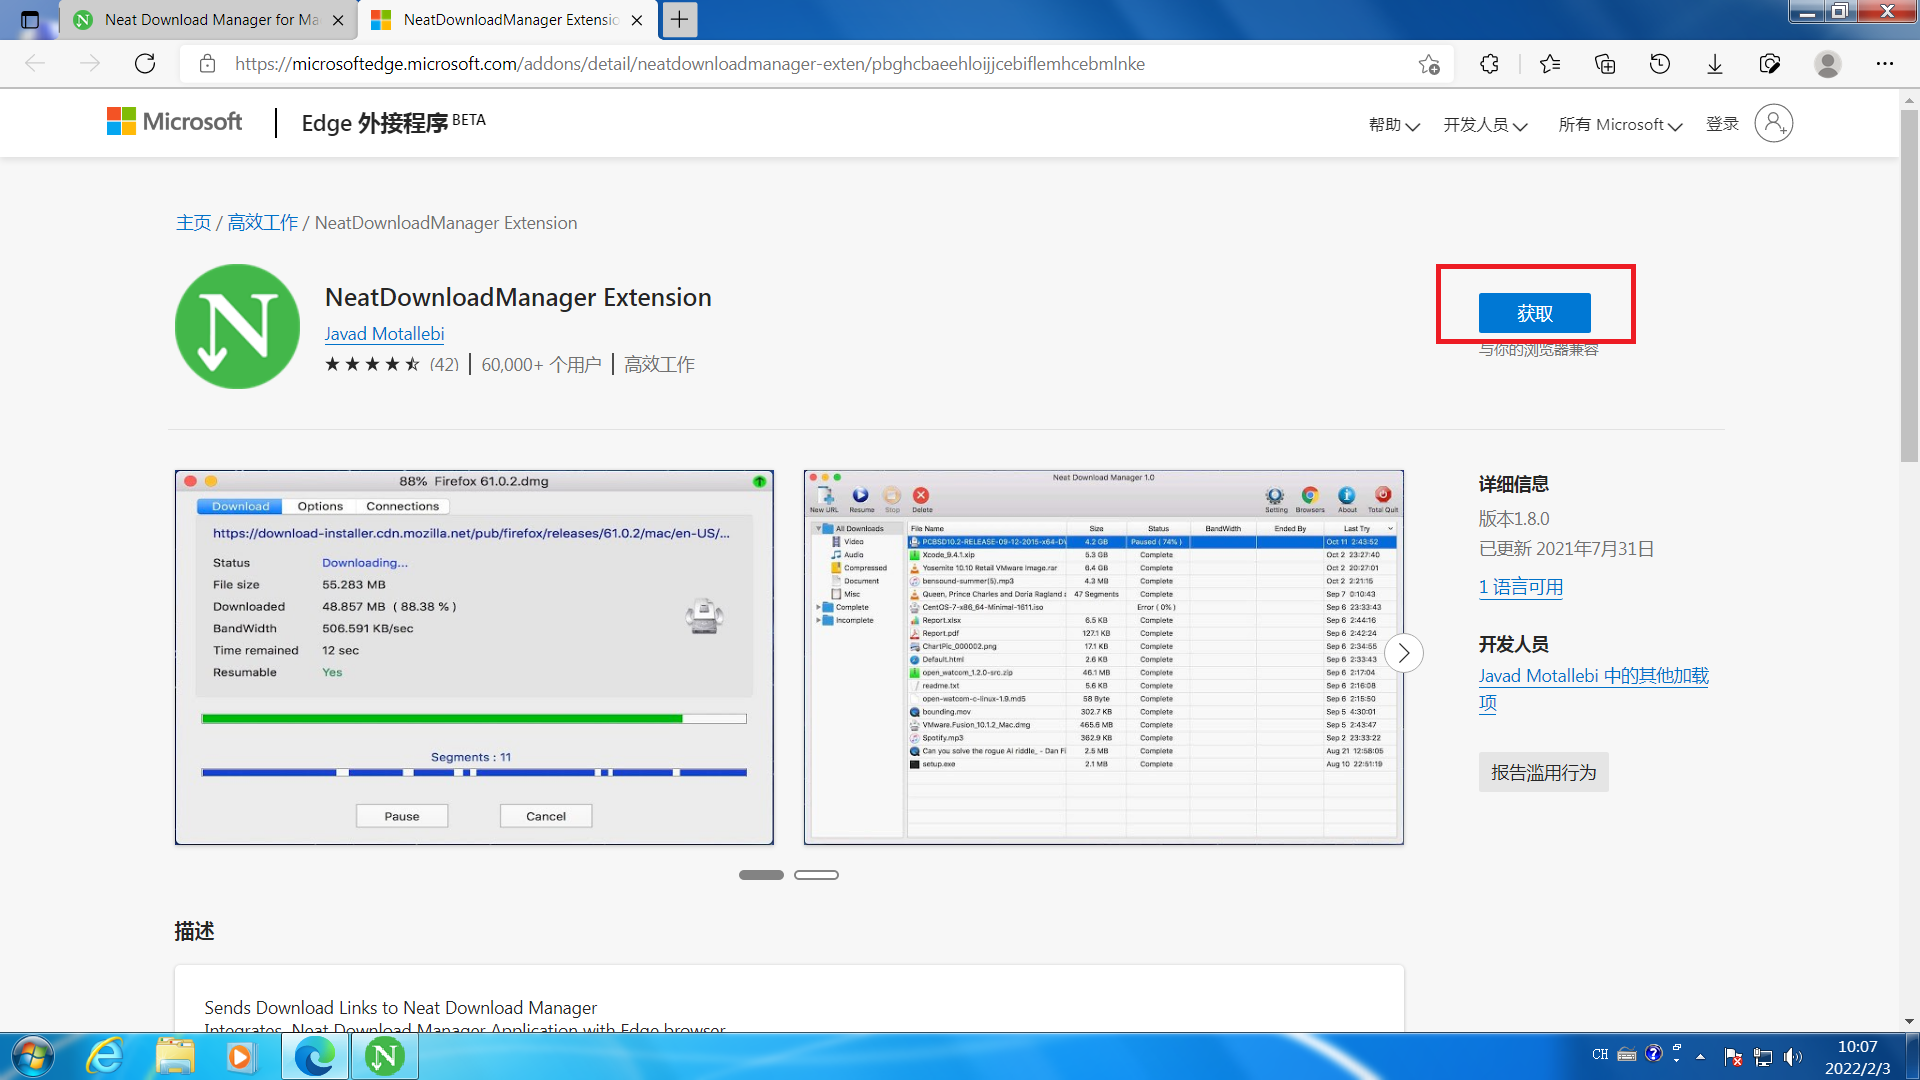Go to 高效工作 breadcrumb link
The height and width of the screenshot is (1080, 1920).
[262, 223]
